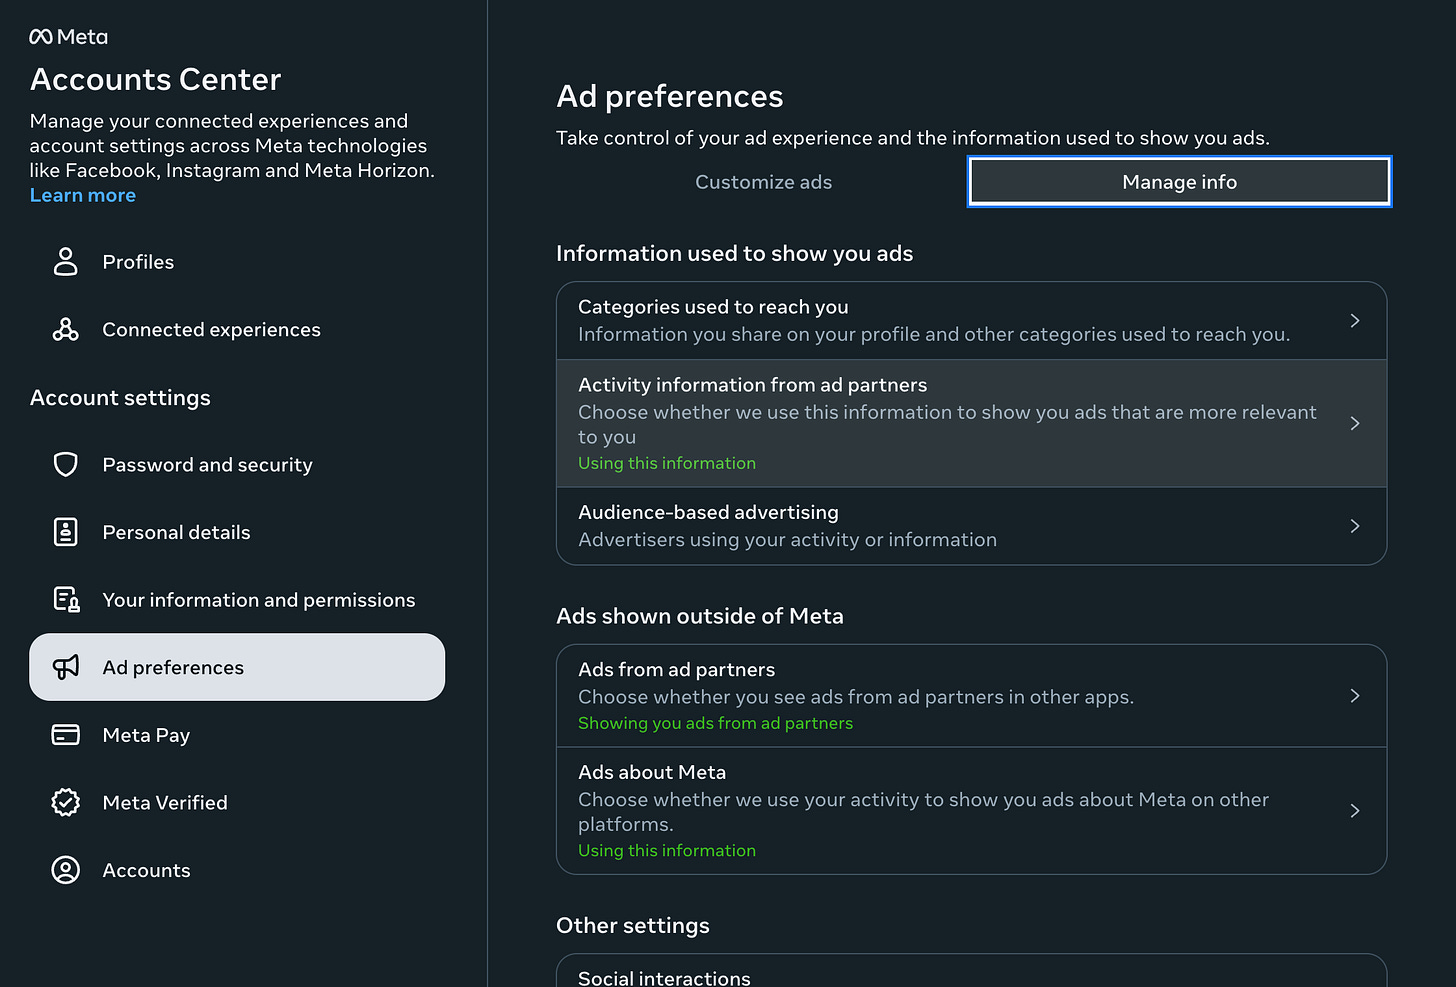The height and width of the screenshot is (987, 1456).
Task: Go to Connected experiences
Action: 237,329
